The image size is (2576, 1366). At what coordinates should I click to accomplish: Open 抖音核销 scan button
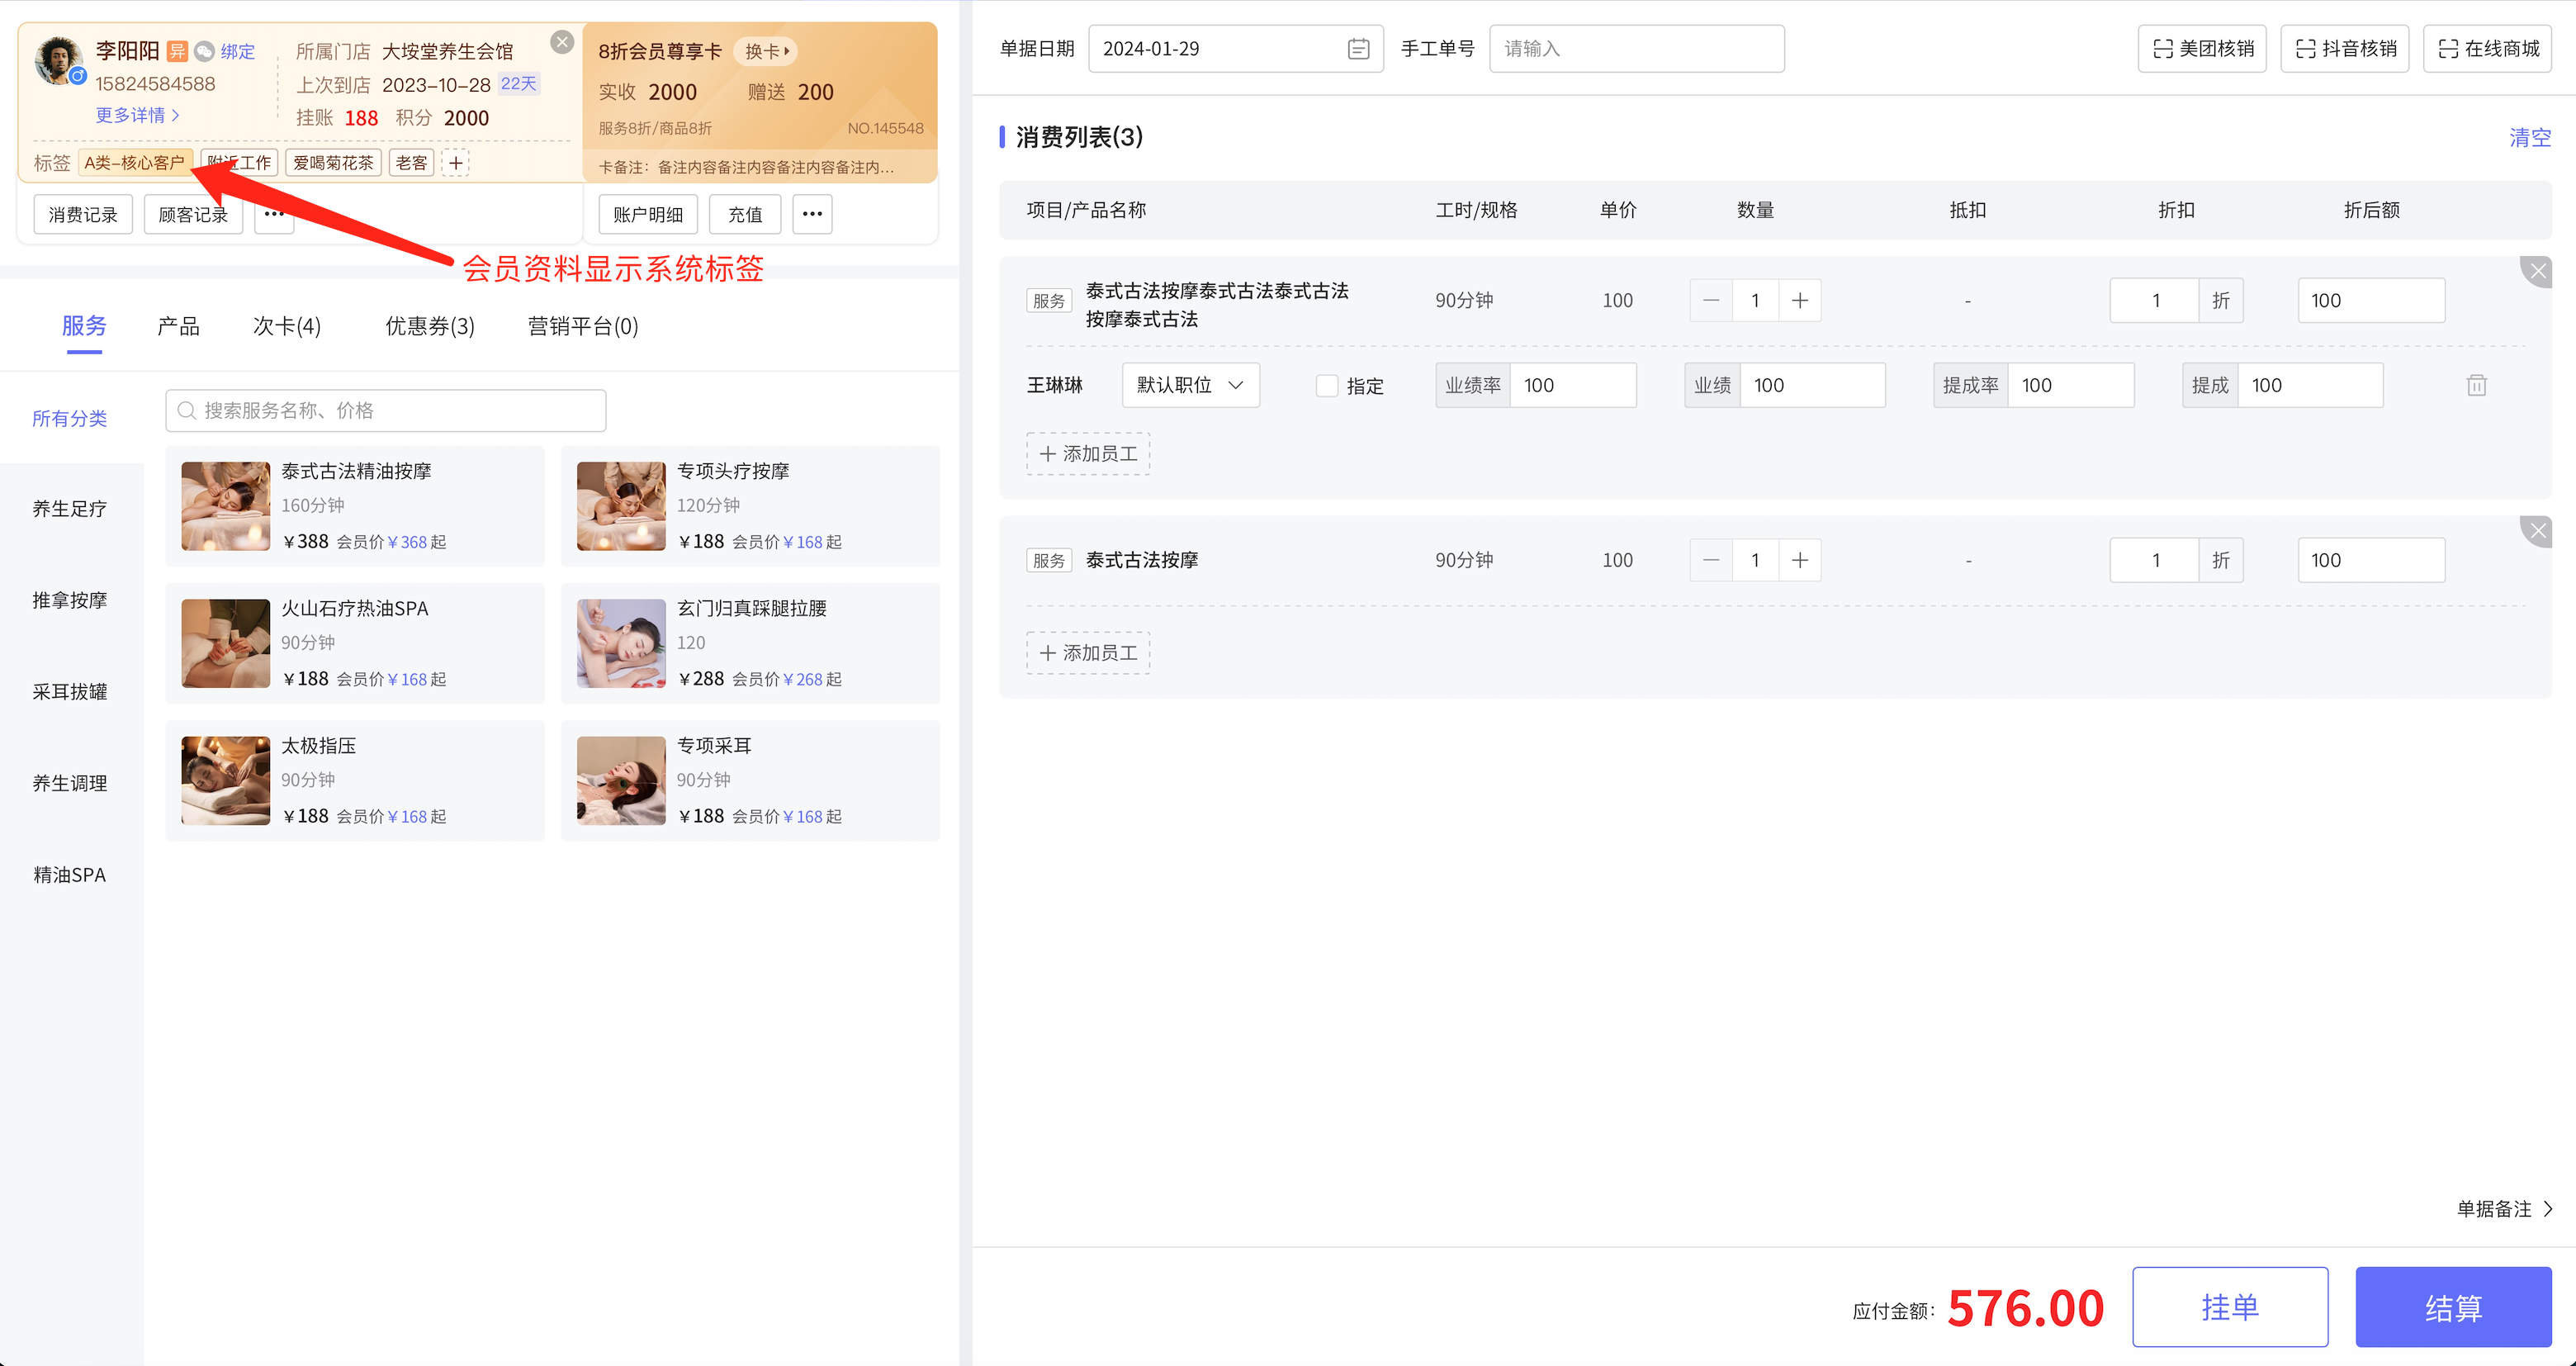click(2344, 49)
